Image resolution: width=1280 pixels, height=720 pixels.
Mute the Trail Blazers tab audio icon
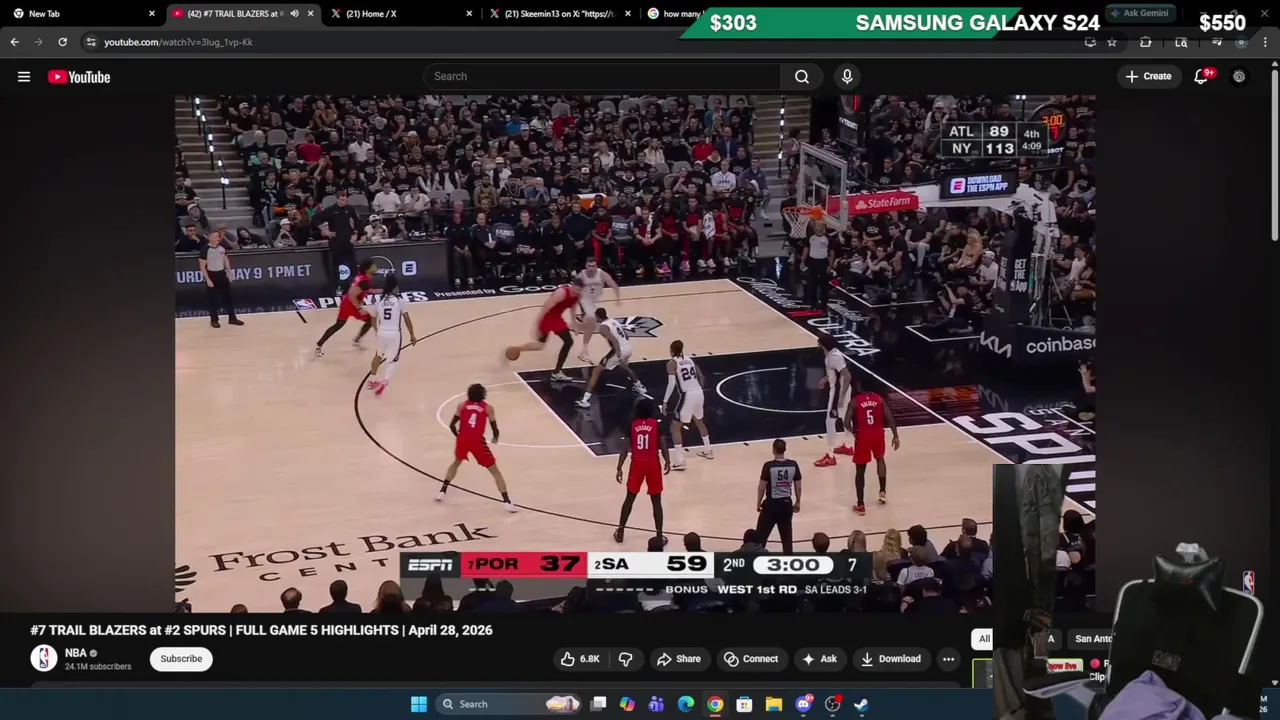294,14
